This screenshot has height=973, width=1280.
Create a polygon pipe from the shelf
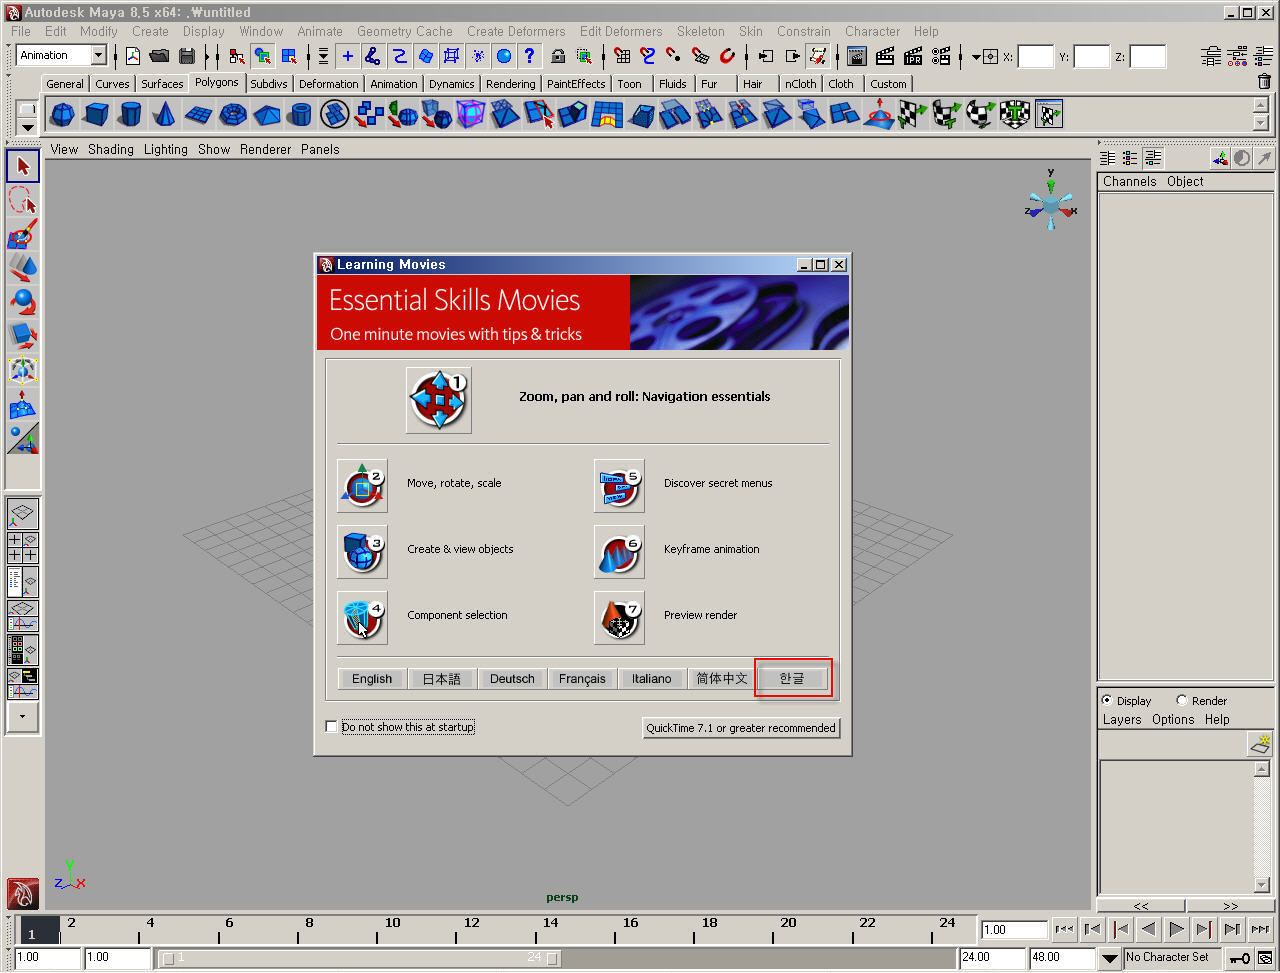[x=300, y=115]
